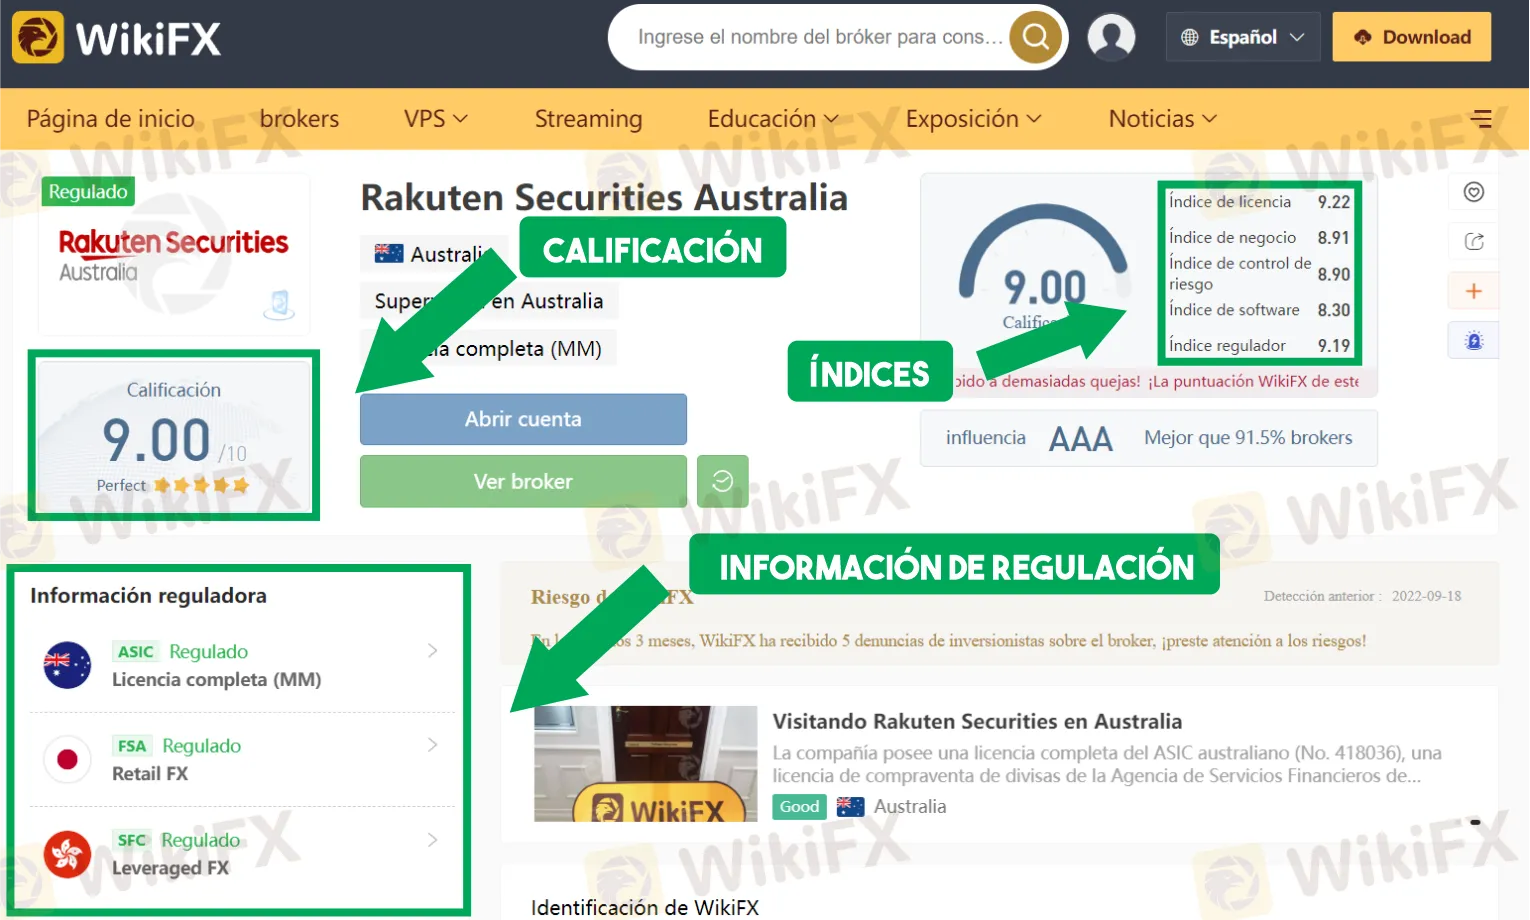Click Rakuten Securities Australia title
The height and width of the screenshot is (920, 1530).
coord(604,197)
